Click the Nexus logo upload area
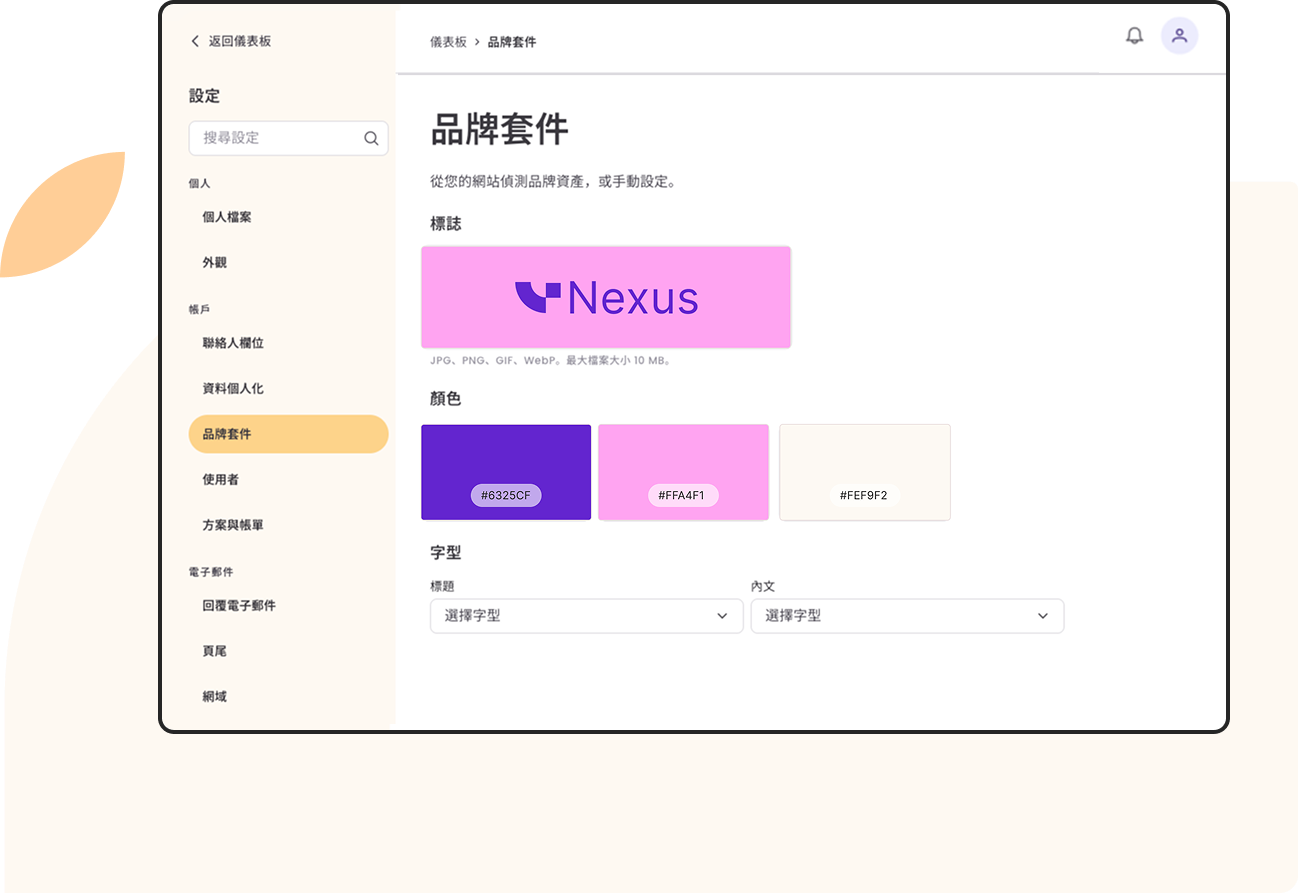 606,297
